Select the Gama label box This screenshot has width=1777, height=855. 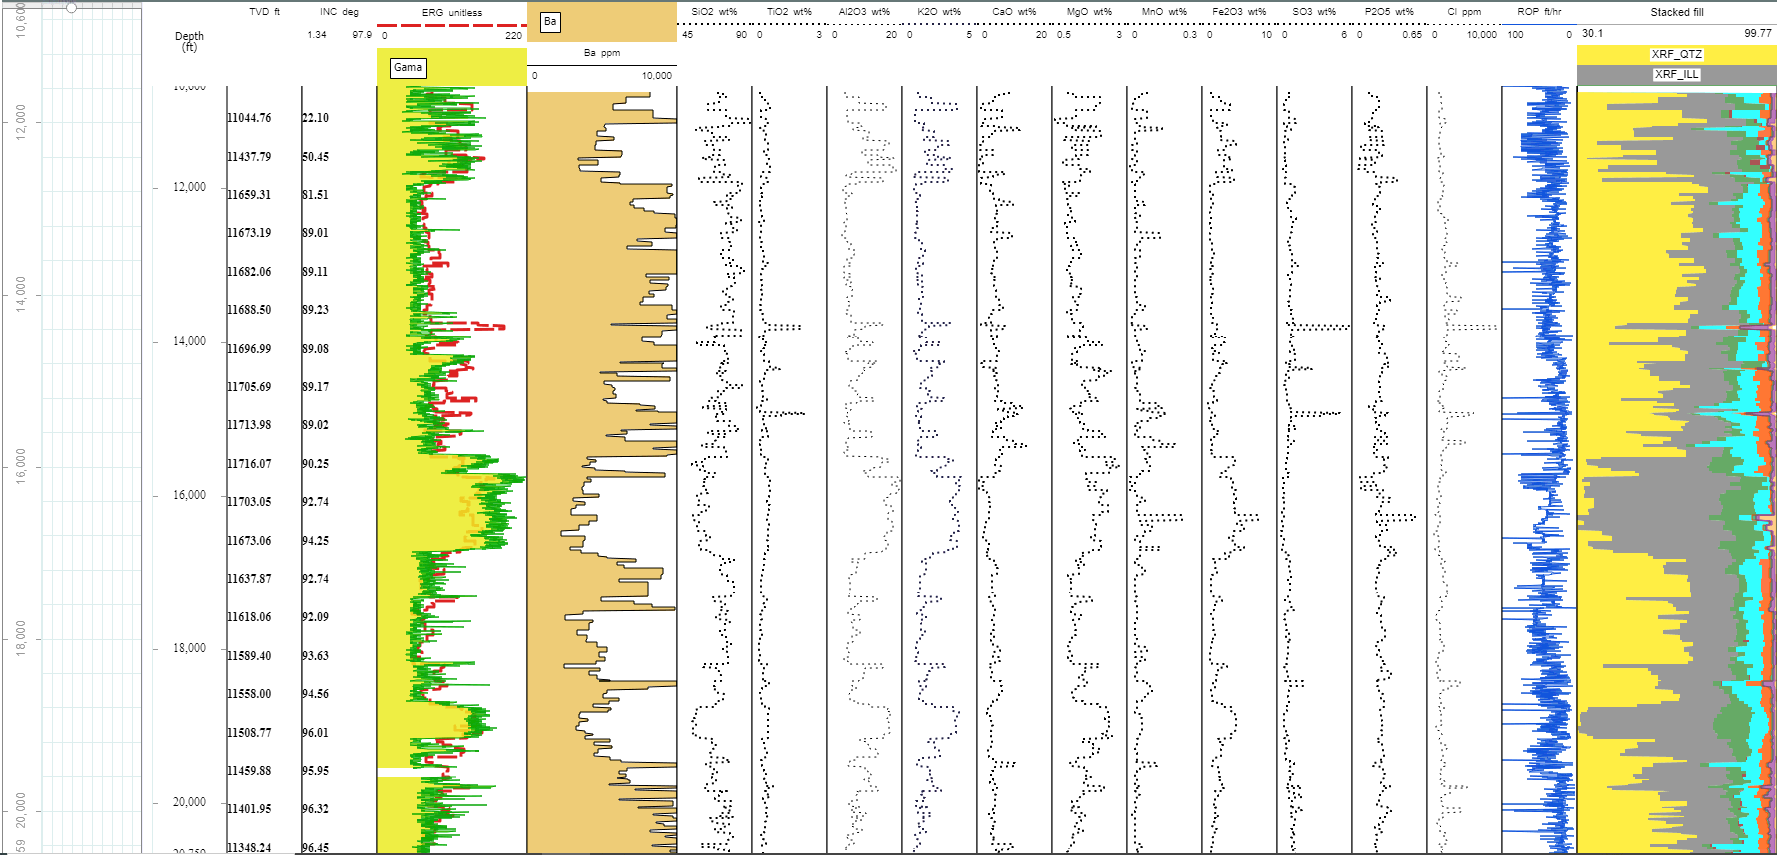[408, 68]
